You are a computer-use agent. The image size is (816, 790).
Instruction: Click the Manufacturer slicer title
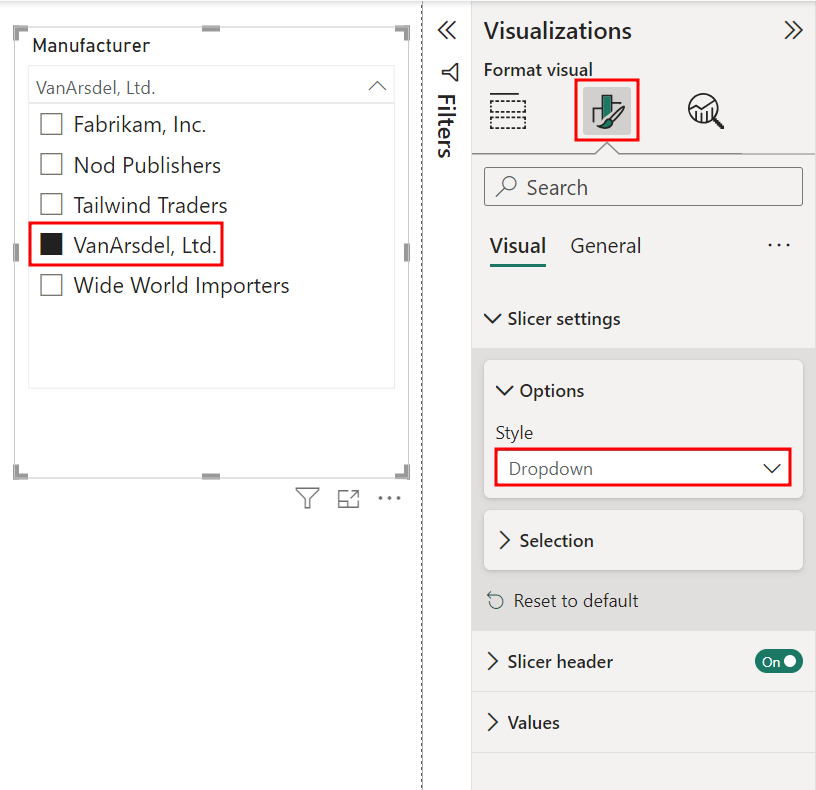pos(91,45)
